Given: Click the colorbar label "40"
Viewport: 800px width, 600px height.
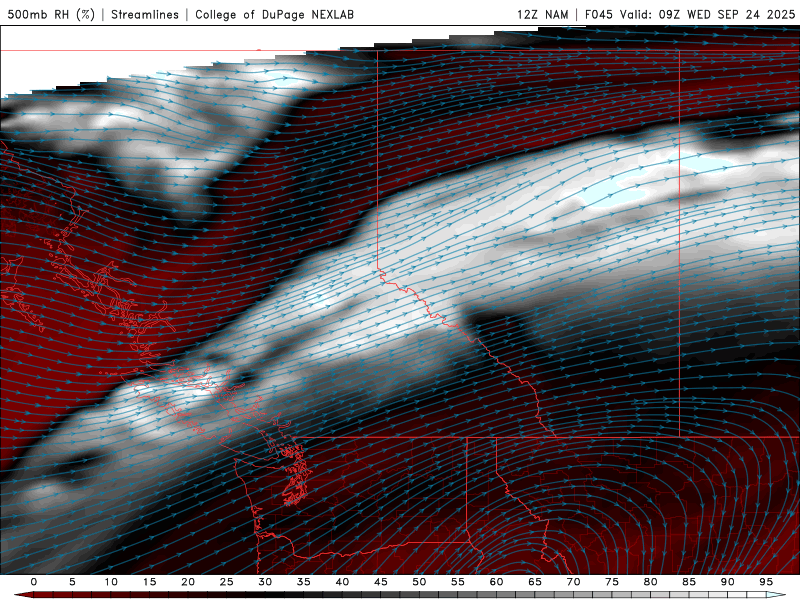Looking at the screenshot, I should [342, 582].
